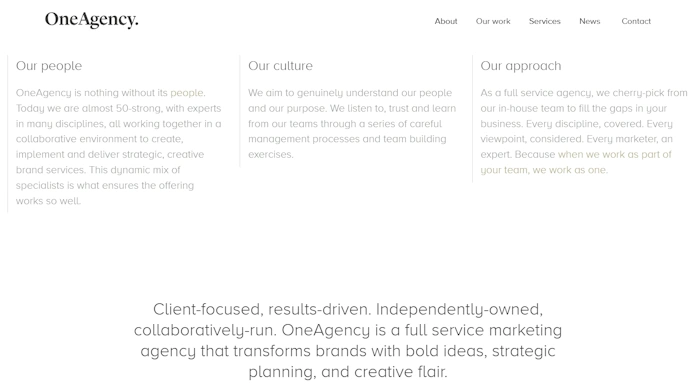700x386 pixels.
Task: Open the Contact page link
Action: [636, 21]
